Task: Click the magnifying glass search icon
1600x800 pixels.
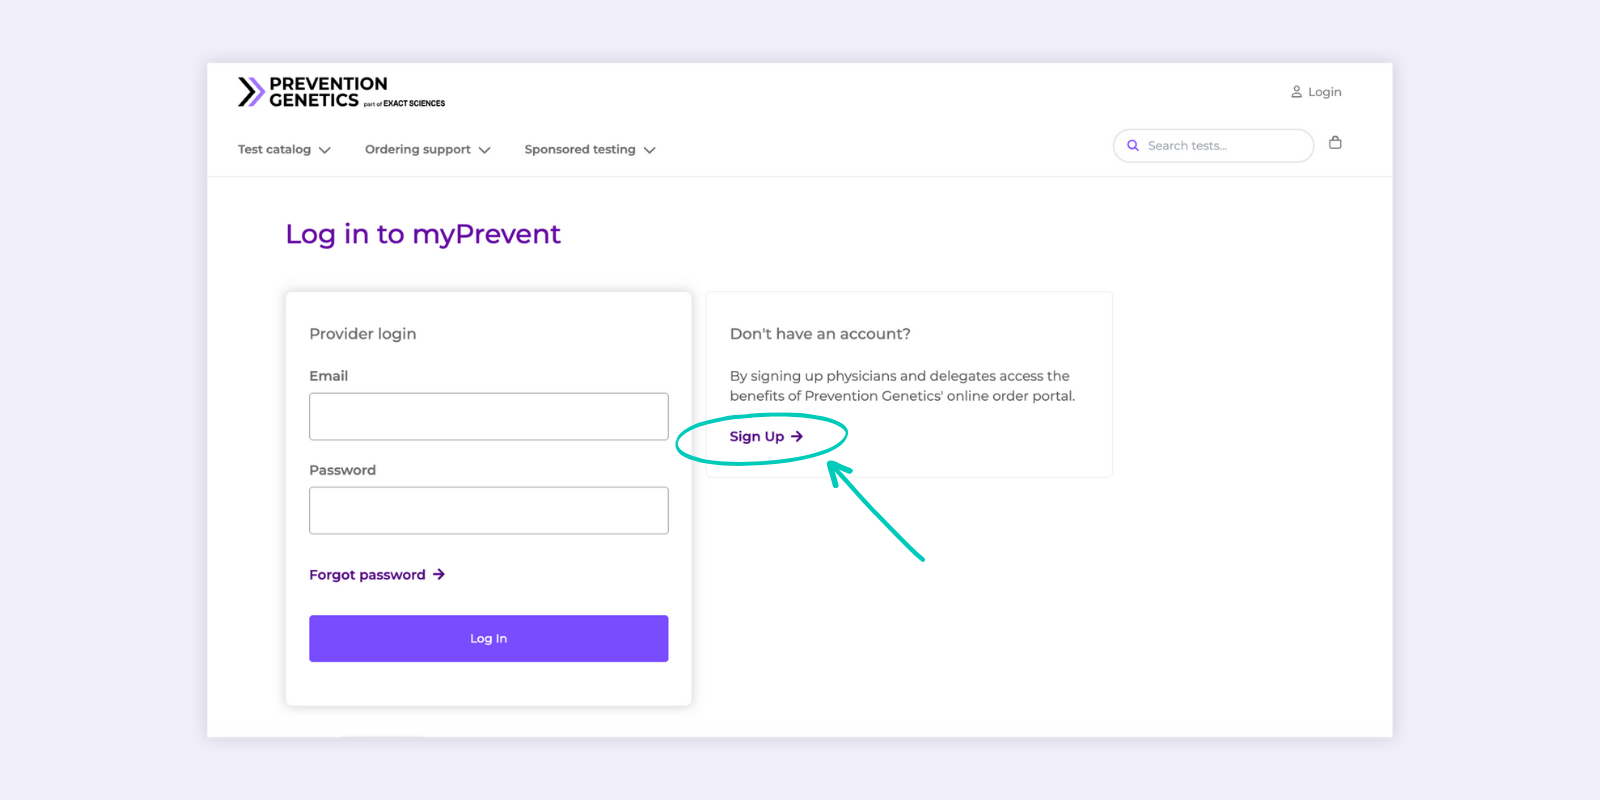Action: point(1133,146)
